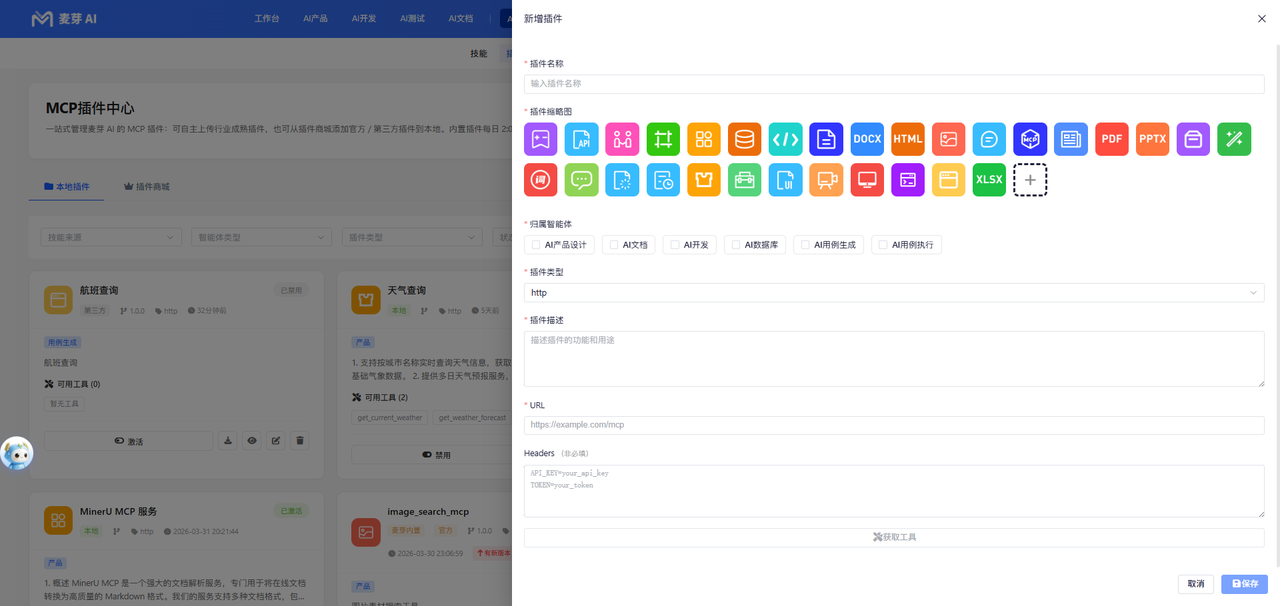Check the AI文档 agent checkbox
The width and height of the screenshot is (1280, 606).
click(x=614, y=245)
